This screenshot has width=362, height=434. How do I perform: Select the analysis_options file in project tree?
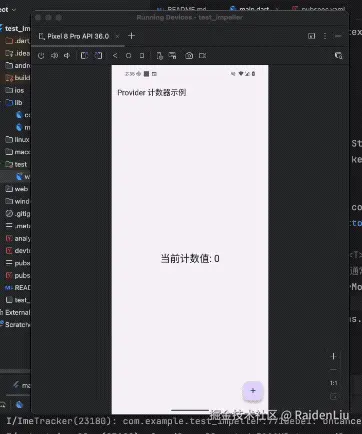click(18, 238)
